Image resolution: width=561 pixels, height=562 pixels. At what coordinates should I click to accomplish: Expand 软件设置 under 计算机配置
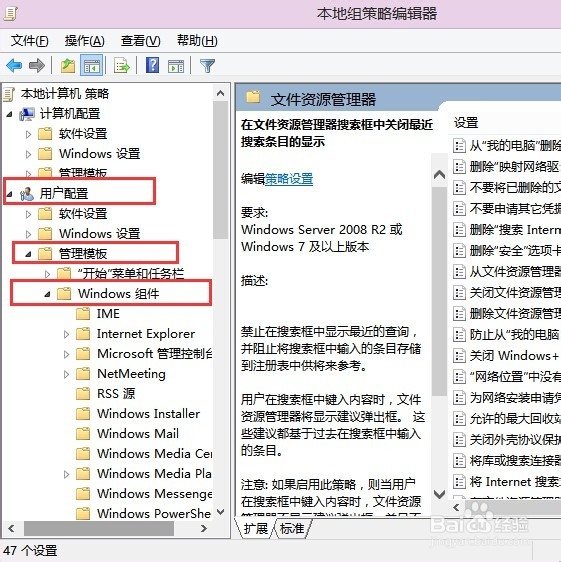coord(28,134)
